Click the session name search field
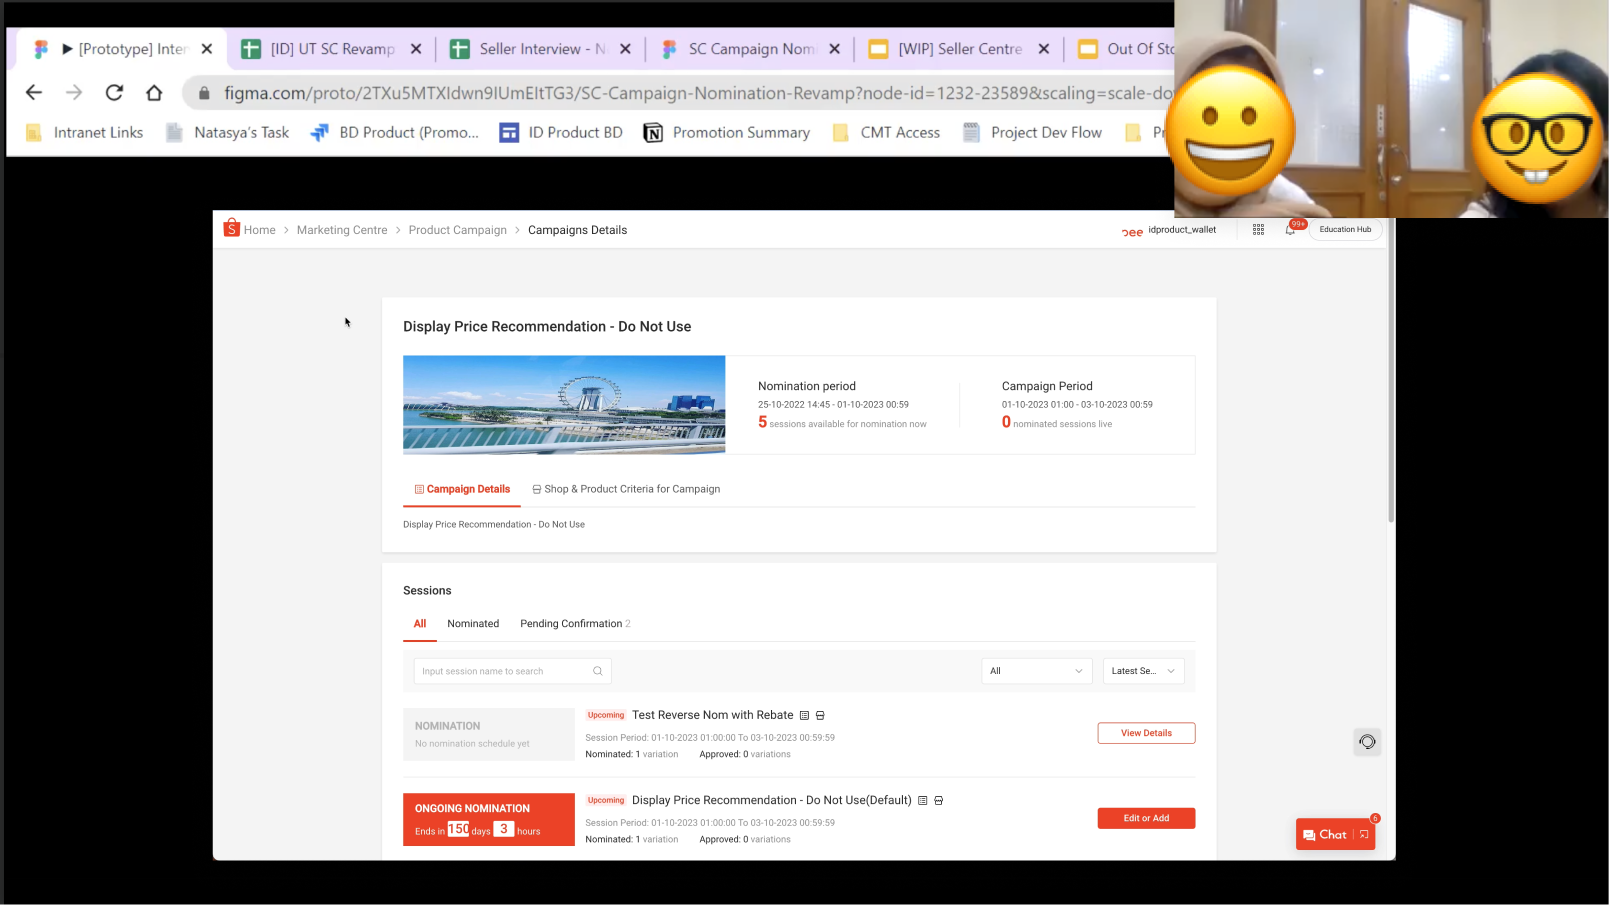1609x905 pixels. tap(512, 671)
